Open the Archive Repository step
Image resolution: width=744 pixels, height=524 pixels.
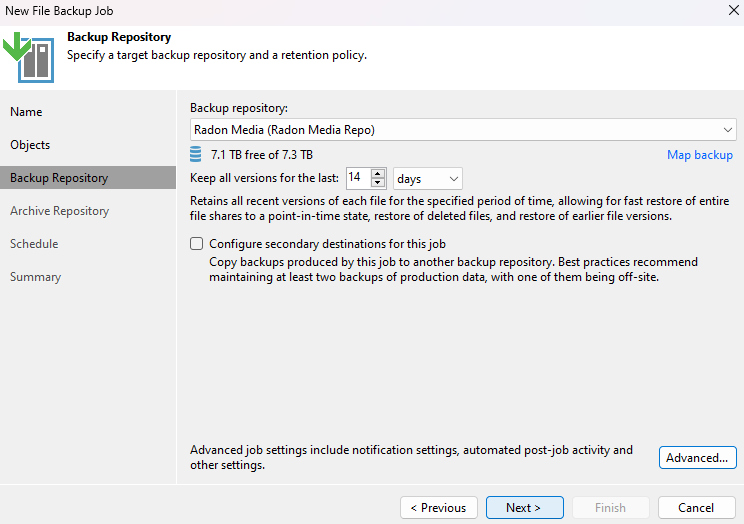[x=59, y=211]
